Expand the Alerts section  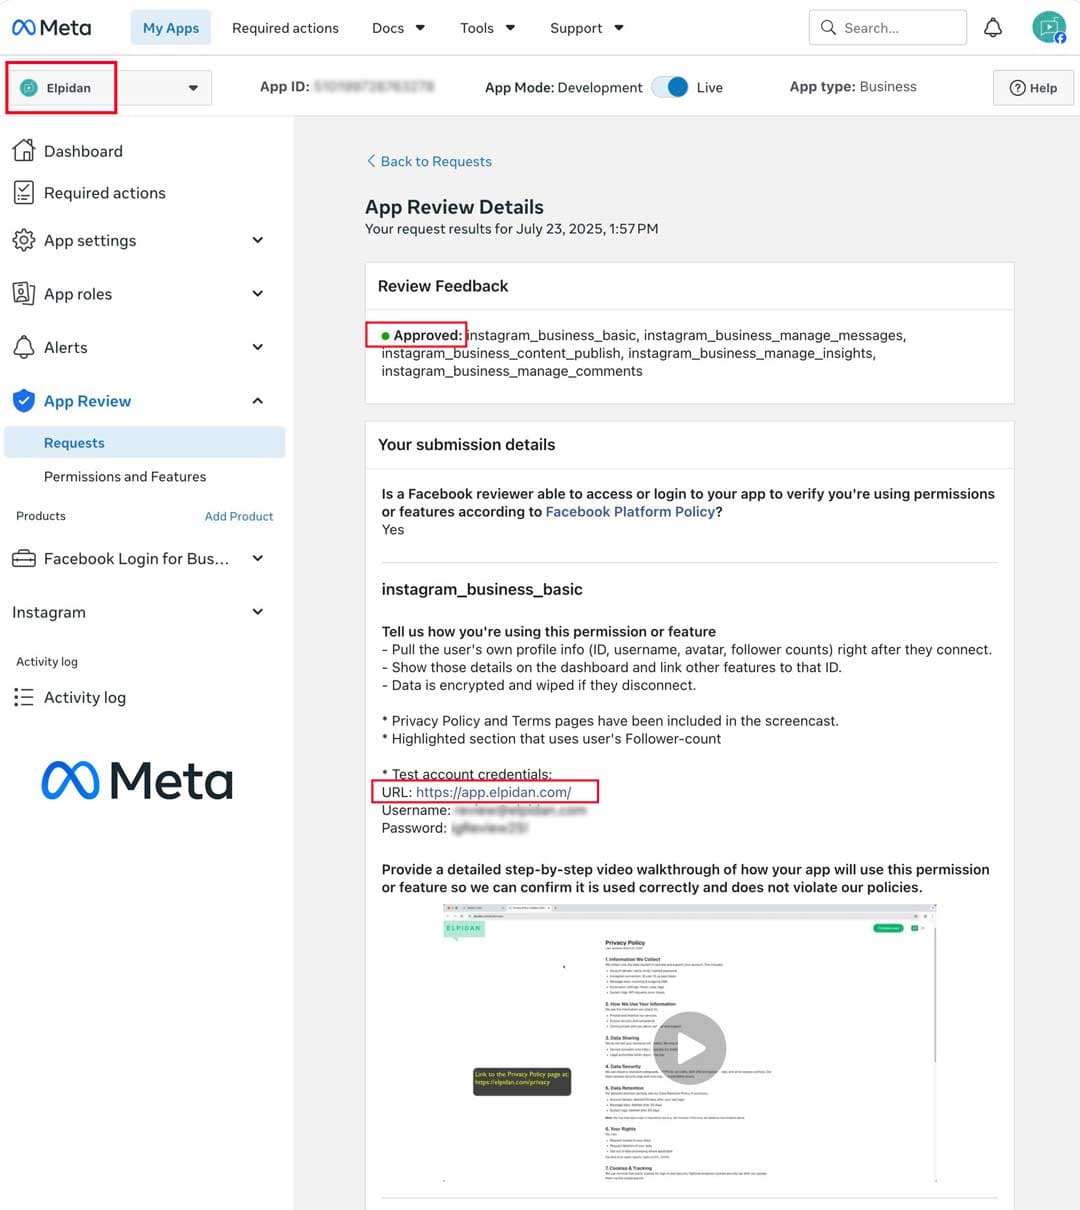(x=258, y=347)
